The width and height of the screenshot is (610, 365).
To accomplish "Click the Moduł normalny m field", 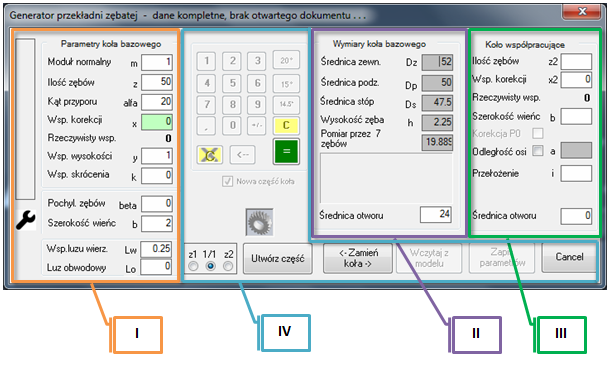I will tap(157, 62).
